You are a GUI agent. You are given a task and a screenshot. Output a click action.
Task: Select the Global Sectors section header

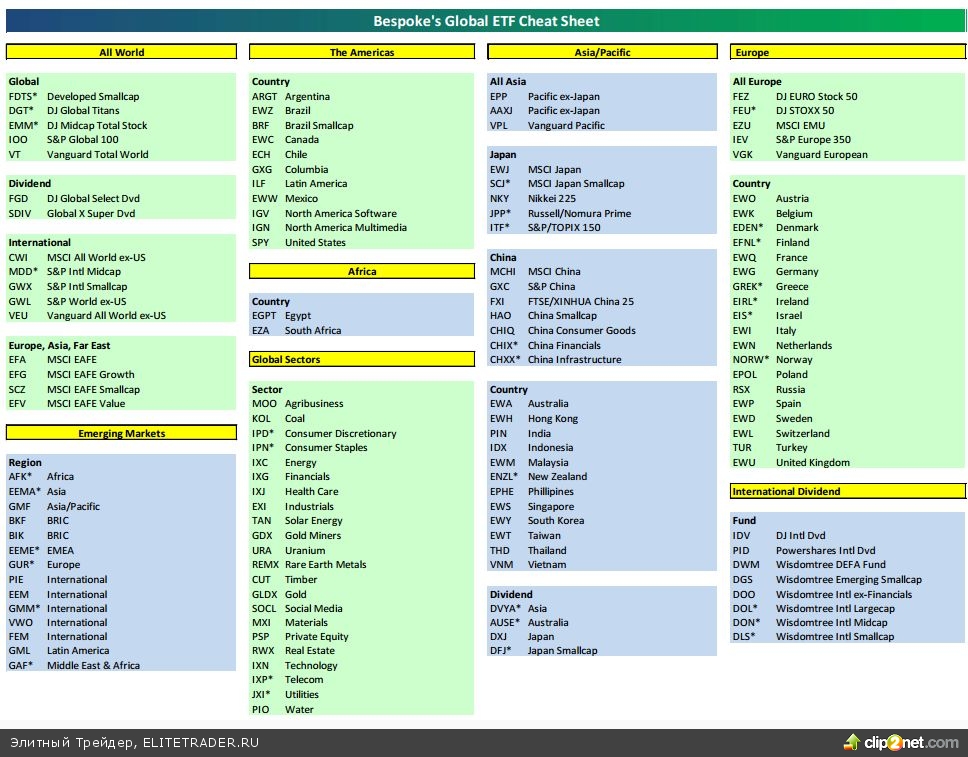[362, 359]
